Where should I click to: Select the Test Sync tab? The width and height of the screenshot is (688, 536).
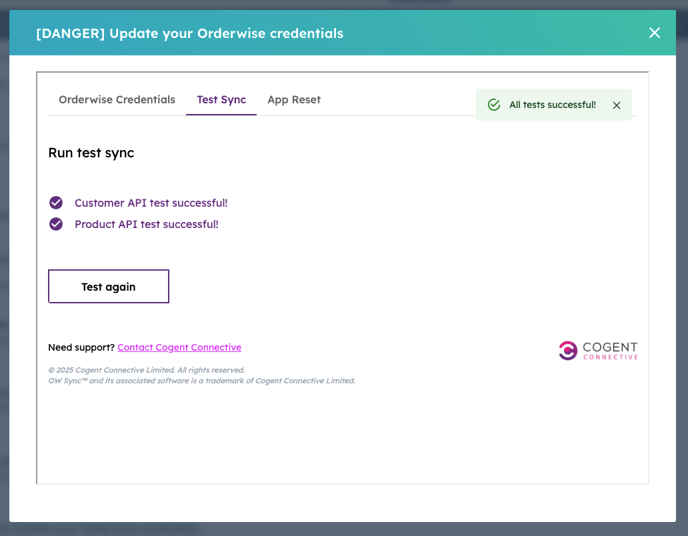(x=221, y=100)
